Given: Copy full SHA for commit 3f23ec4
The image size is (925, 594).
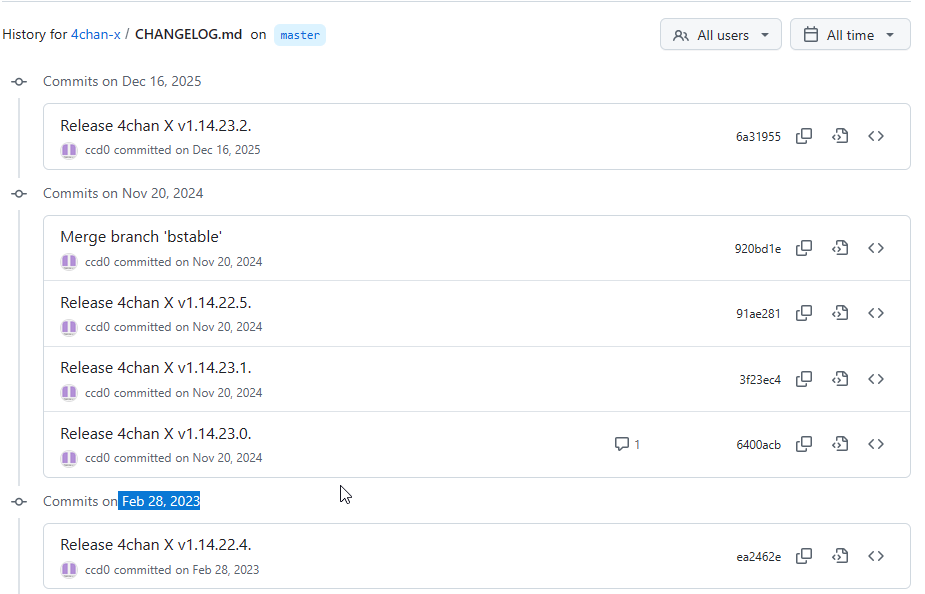Looking at the screenshot, I should pos(803,379).
